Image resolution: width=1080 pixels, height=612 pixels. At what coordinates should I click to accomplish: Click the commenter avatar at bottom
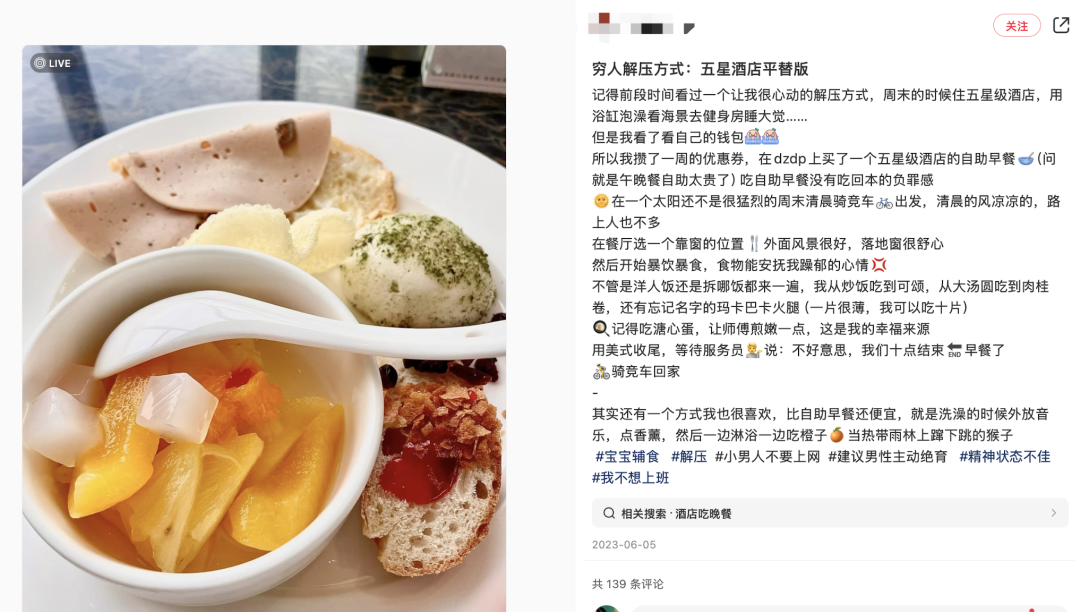point(607,609)
